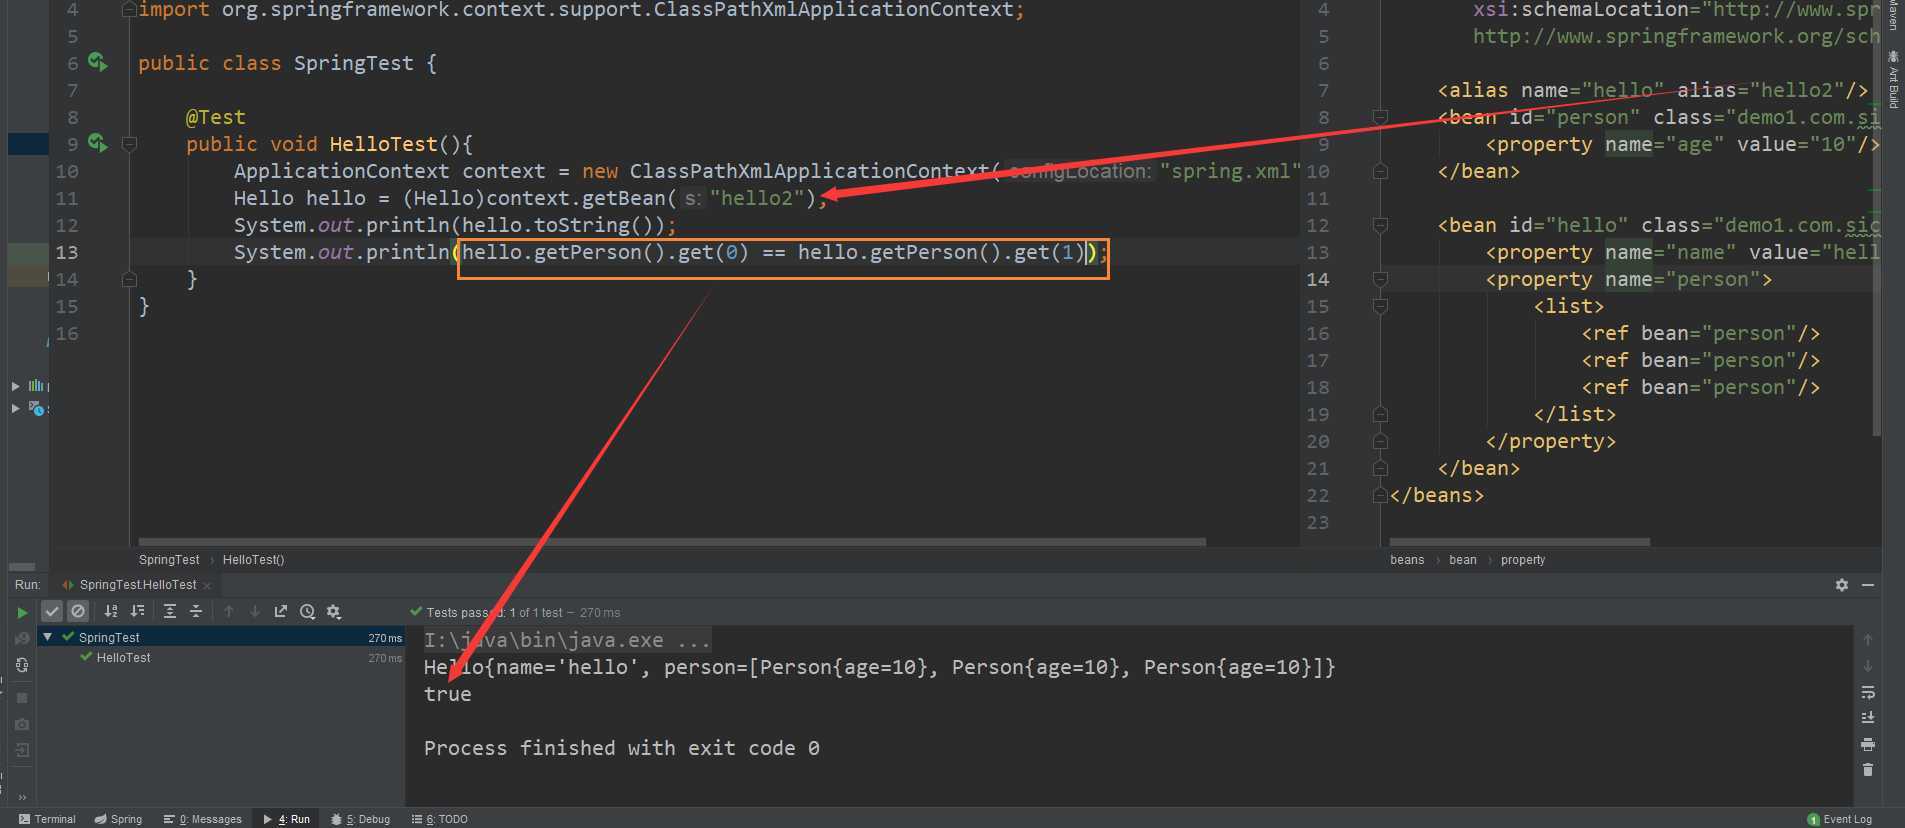Click run class gutter icon at line 6
The width and height of the screenshot is (1905, 828).
pyautogui.click(x=97, y=62)
